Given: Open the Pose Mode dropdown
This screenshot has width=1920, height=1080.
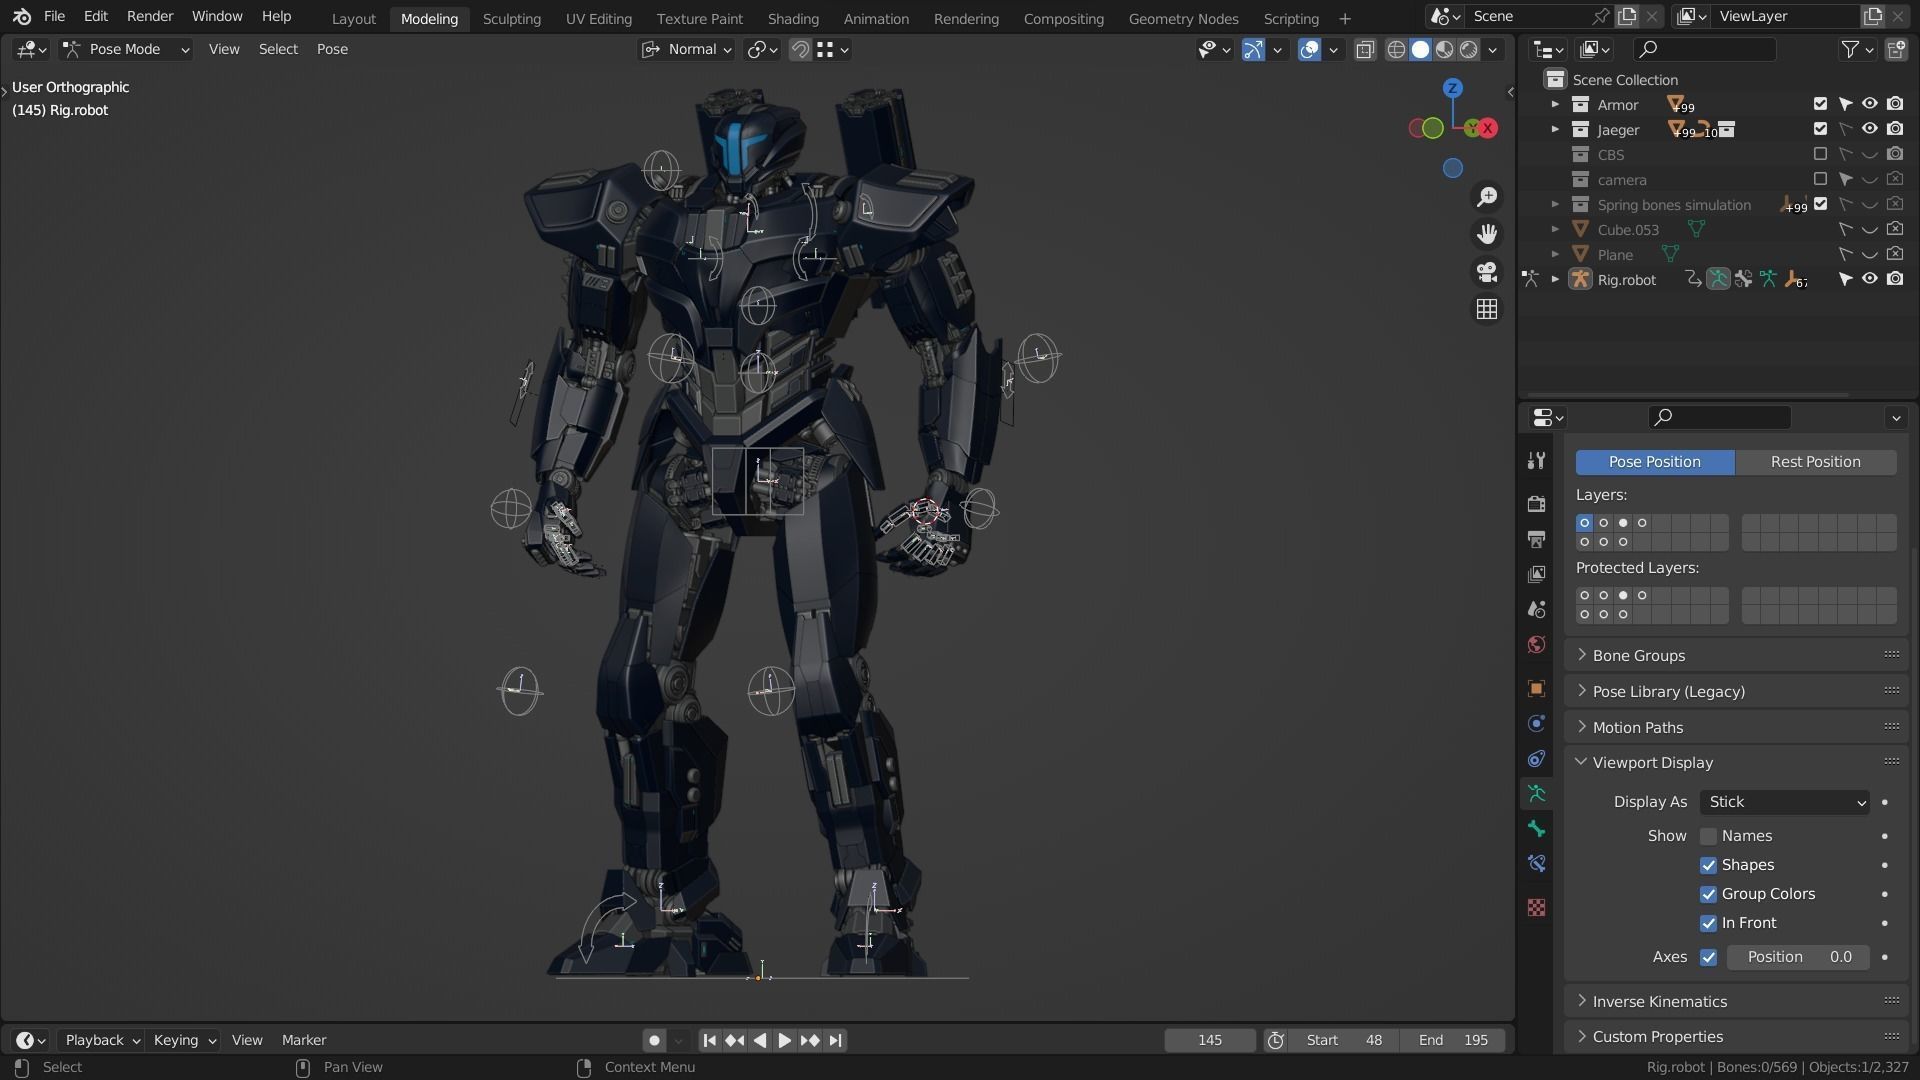Looking at the screenshot, I should pos(125,49).
